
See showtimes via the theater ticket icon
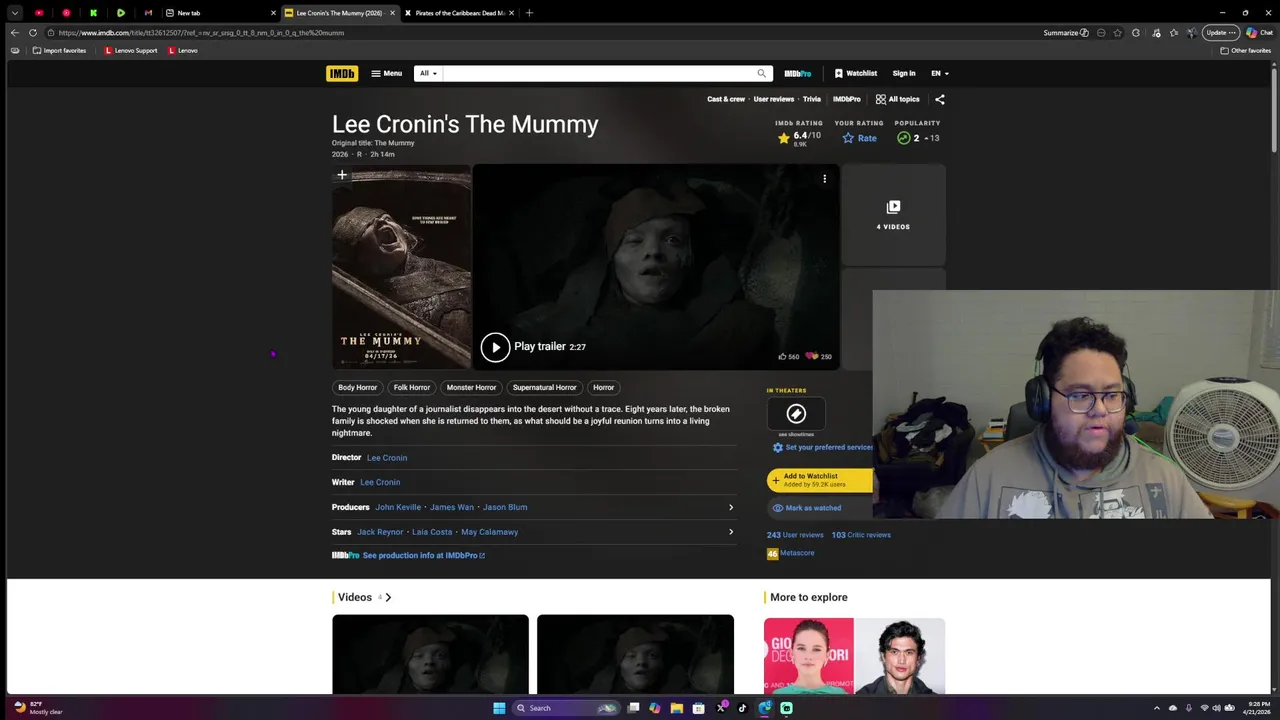(x=796, y=413)
